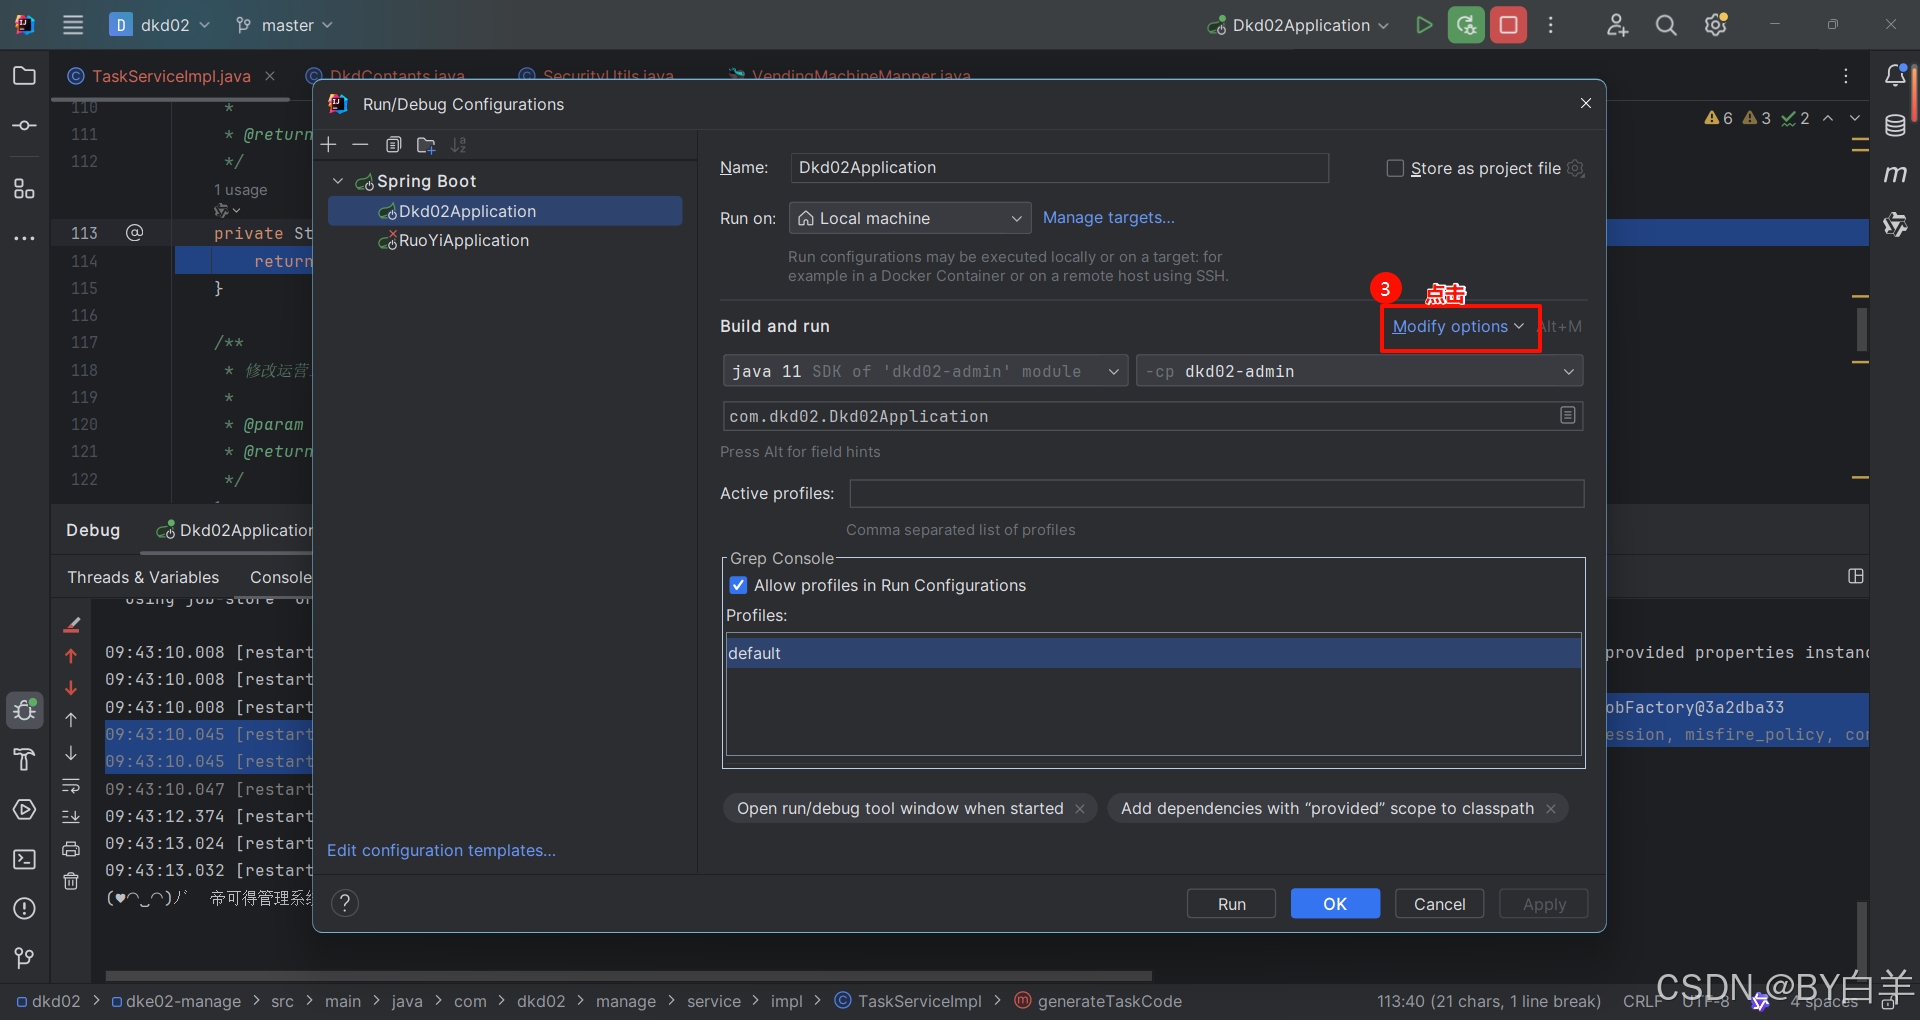Screen dimensions: 1920x1020
Task: Click the Name input field
Action: click(1059, 168)
